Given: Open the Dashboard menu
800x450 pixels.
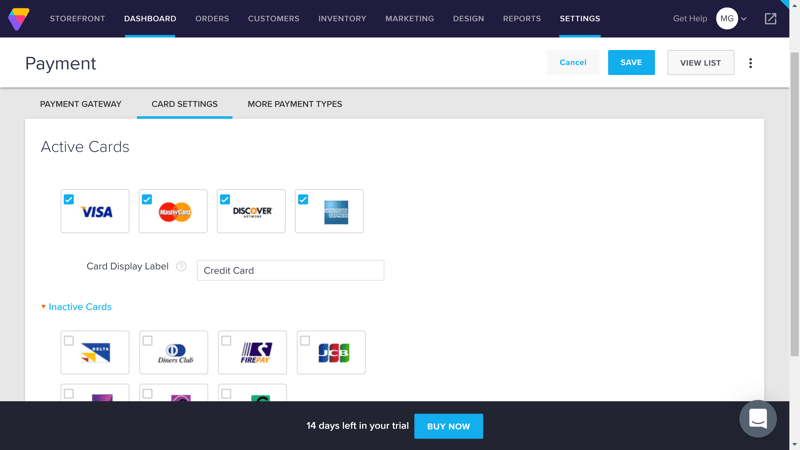Looking at the screenshot, I should click(x=150, y=19).
